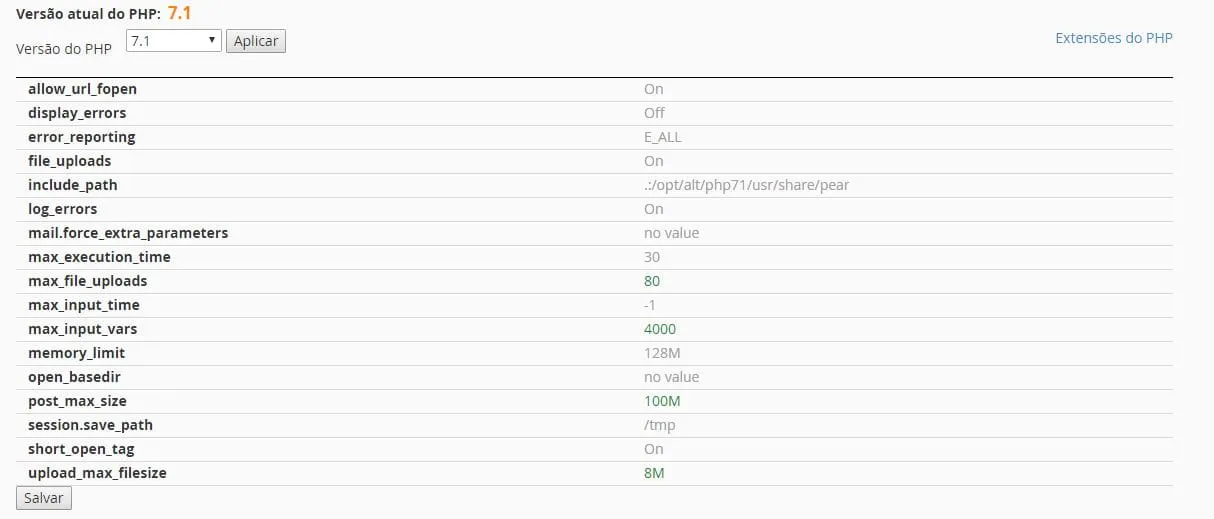The height and width of the screenshot is (519, 1214).
Task: Edit the include_path value
Action: tap(746, 185)
